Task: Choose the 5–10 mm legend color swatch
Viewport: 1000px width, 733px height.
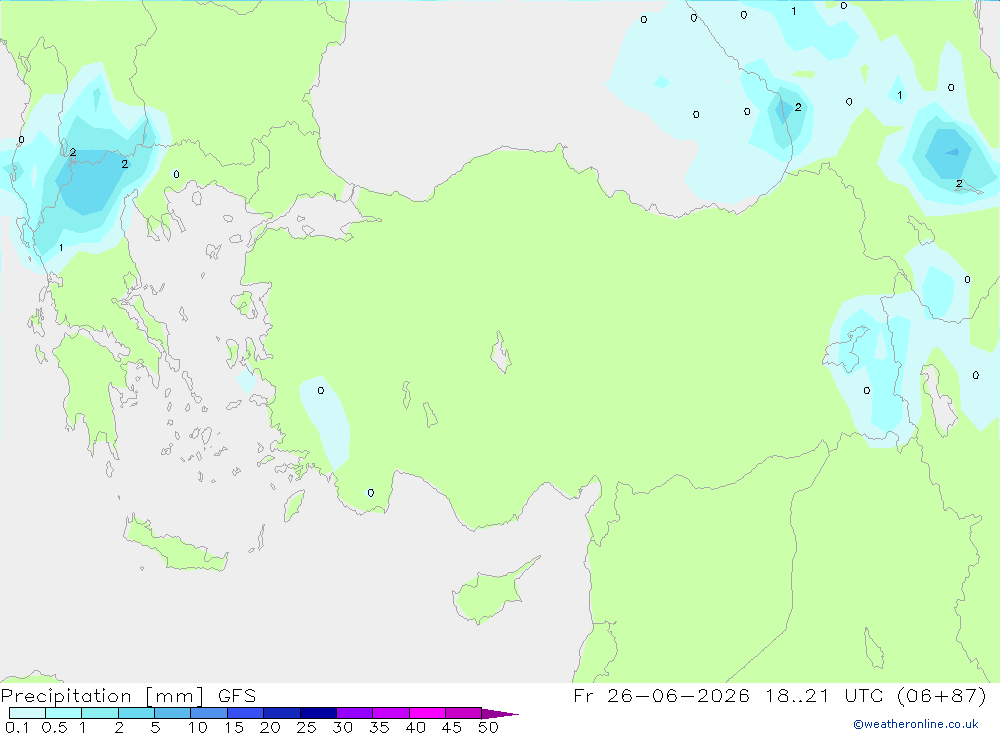Action: (x=172, y=713)
